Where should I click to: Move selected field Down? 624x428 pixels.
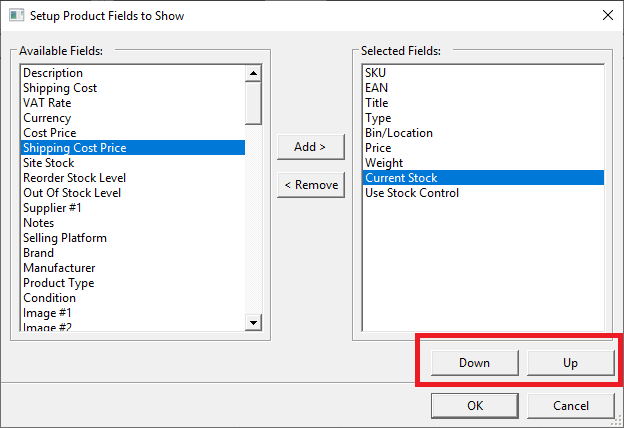474,363
